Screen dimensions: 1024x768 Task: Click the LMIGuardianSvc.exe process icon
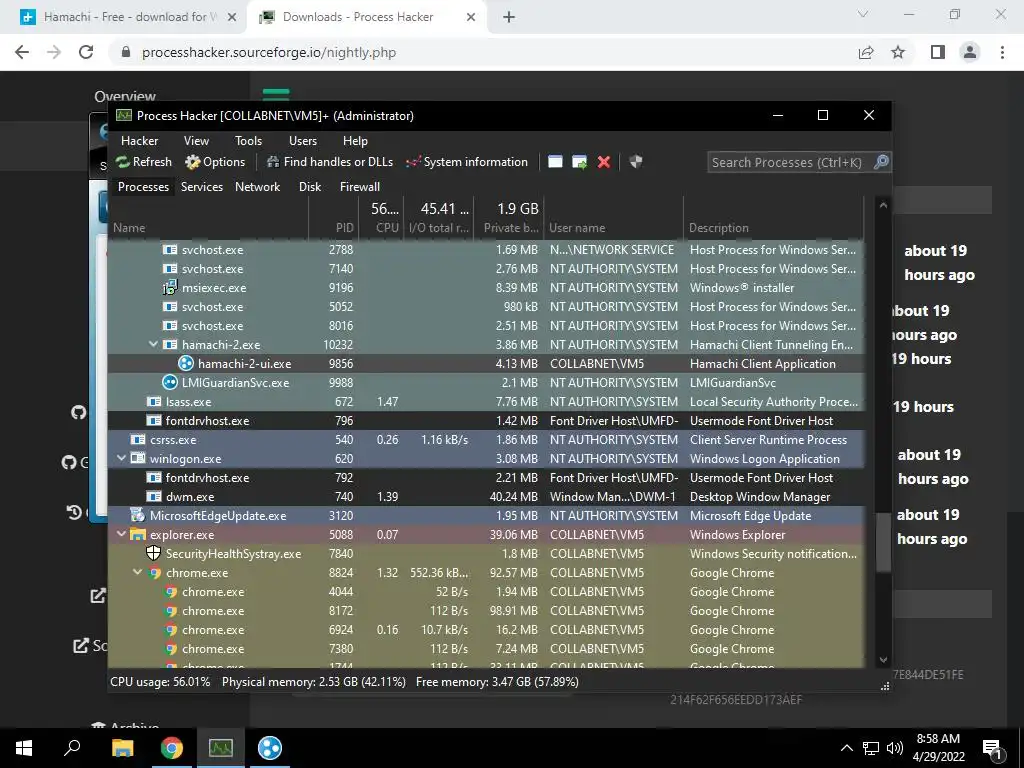click(x=170, y=383)
